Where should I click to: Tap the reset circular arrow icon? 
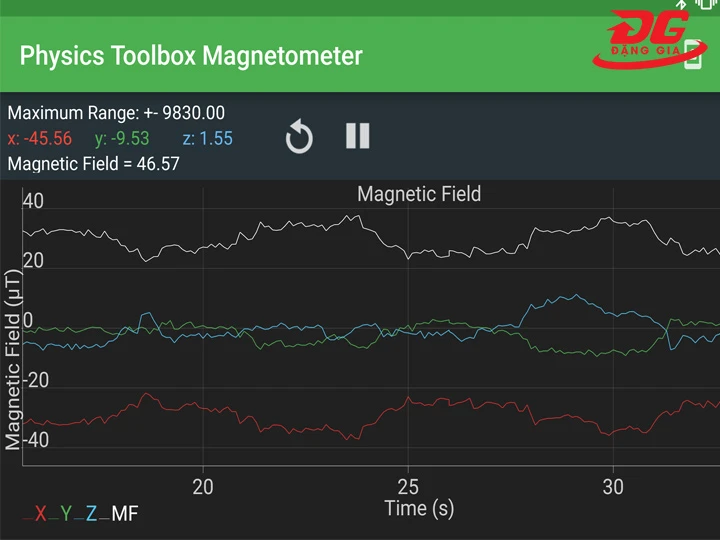[298, 137]
